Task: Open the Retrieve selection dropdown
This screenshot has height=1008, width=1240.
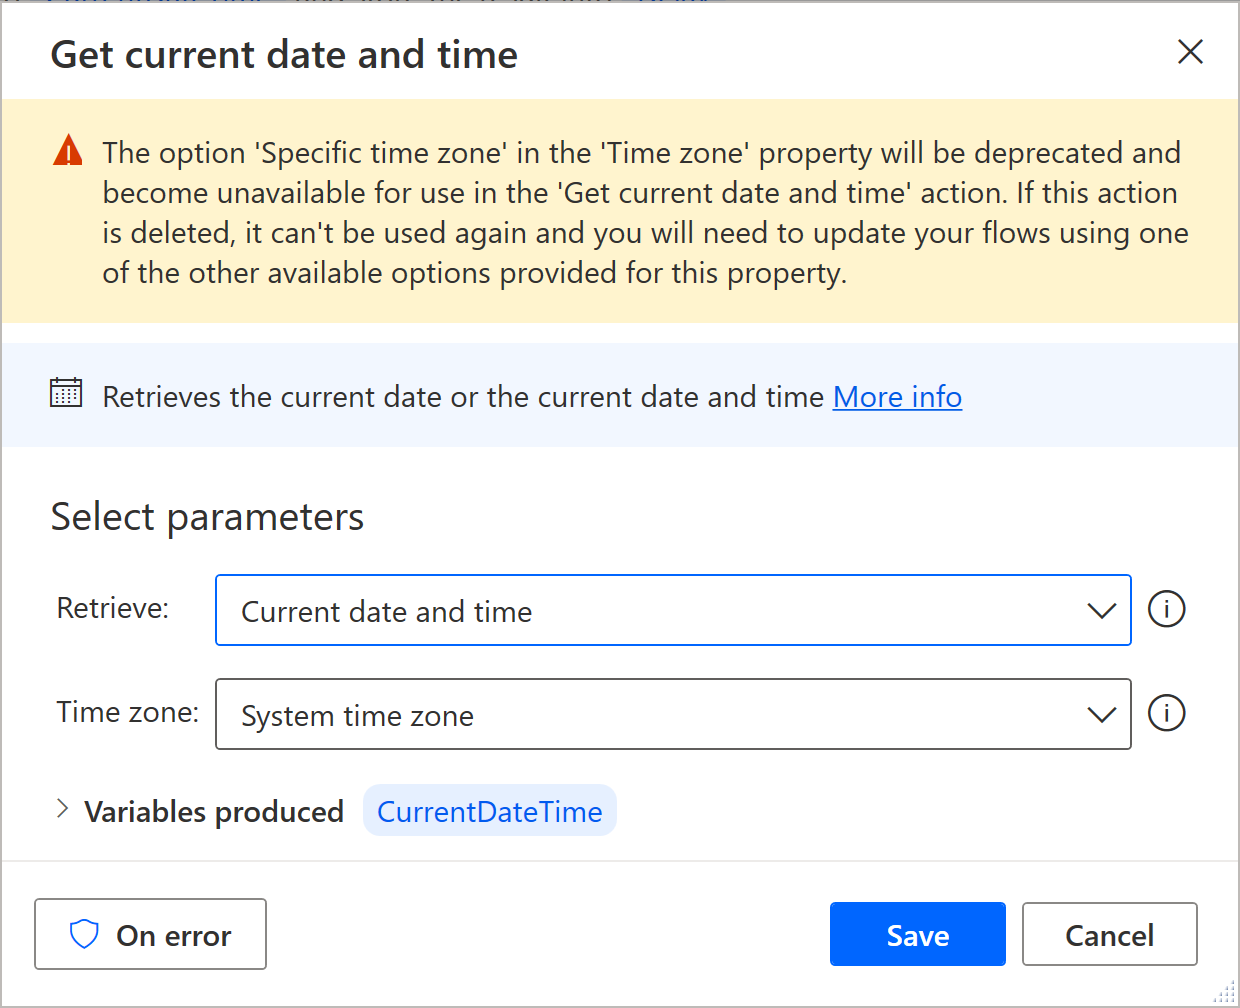Action: click(x=673, y=610)
